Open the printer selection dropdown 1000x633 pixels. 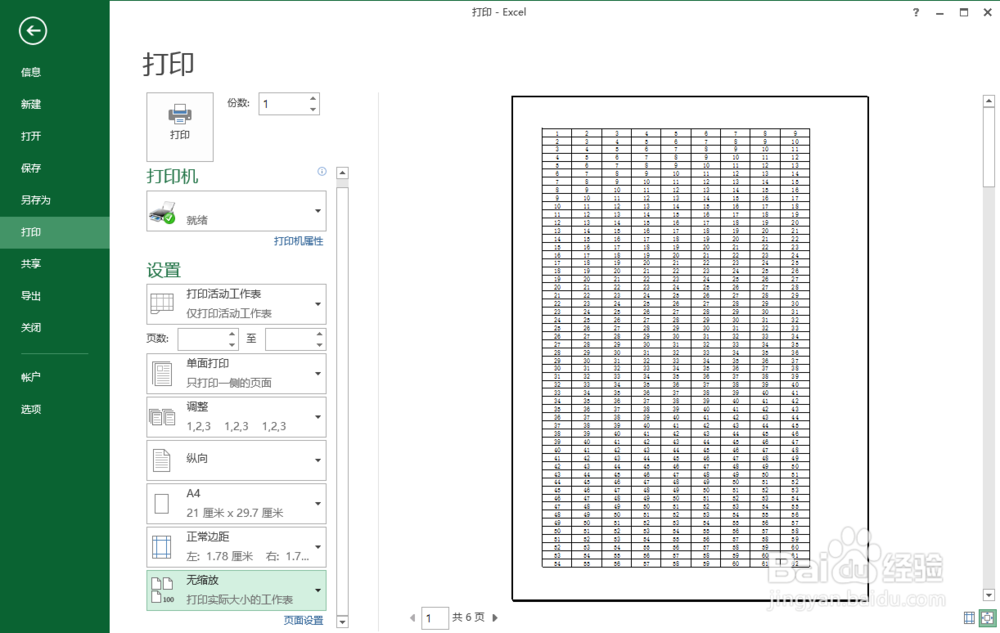(x=318, y=210)
